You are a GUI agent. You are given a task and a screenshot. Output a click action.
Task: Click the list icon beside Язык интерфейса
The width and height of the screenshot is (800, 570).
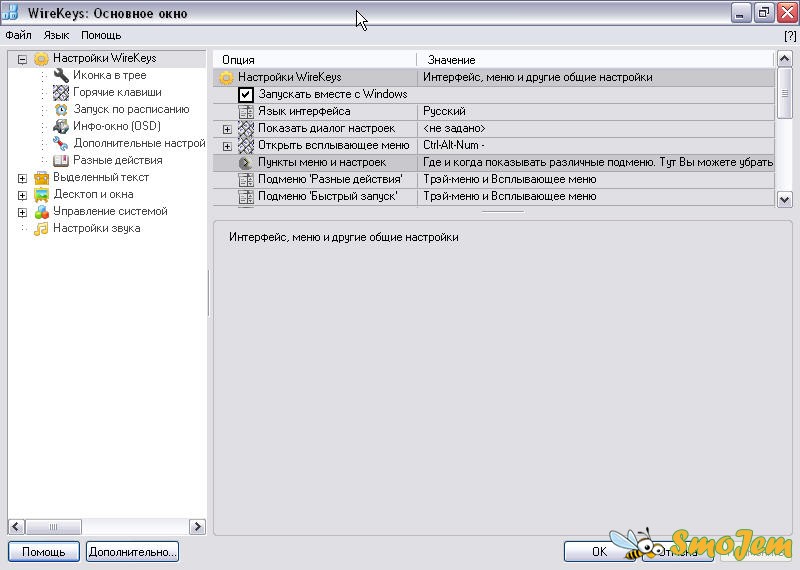click(x=246, y=111)
